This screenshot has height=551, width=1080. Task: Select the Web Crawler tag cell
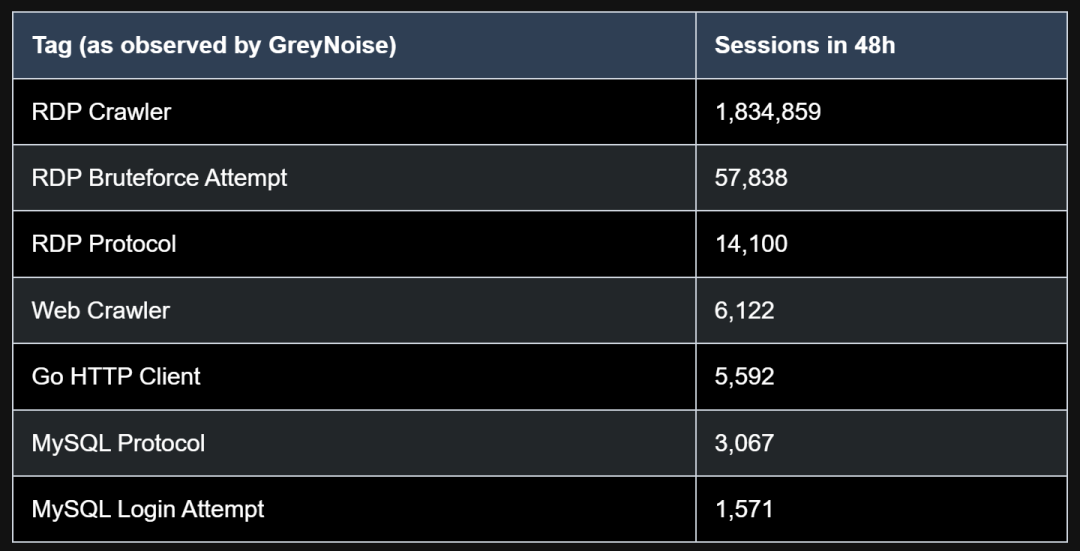pyautogui.click(x=101, y=310)
